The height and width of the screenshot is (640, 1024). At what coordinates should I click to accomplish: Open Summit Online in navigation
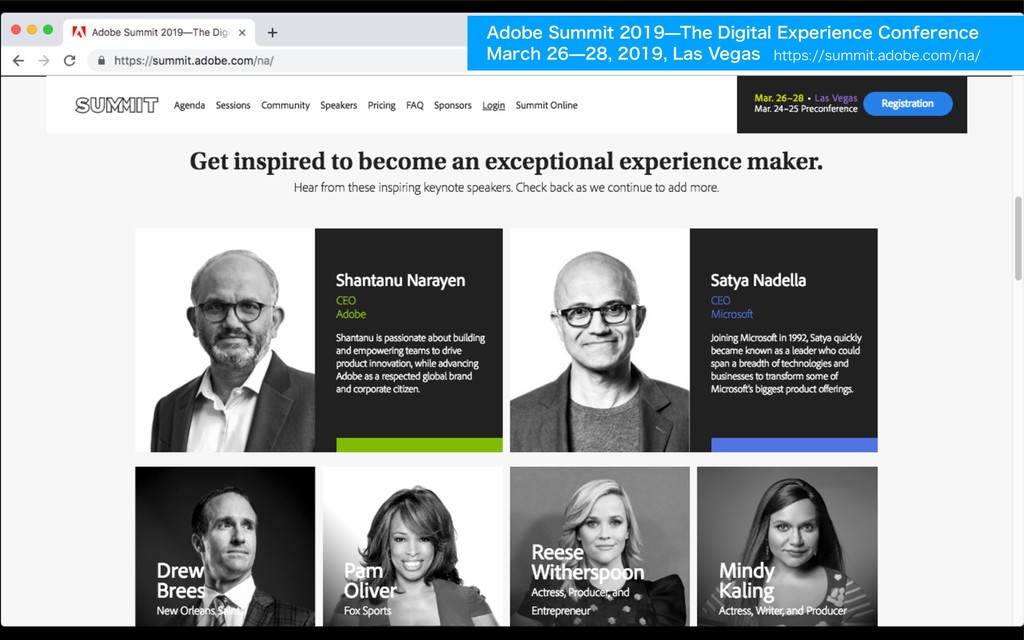click(547, 105)
